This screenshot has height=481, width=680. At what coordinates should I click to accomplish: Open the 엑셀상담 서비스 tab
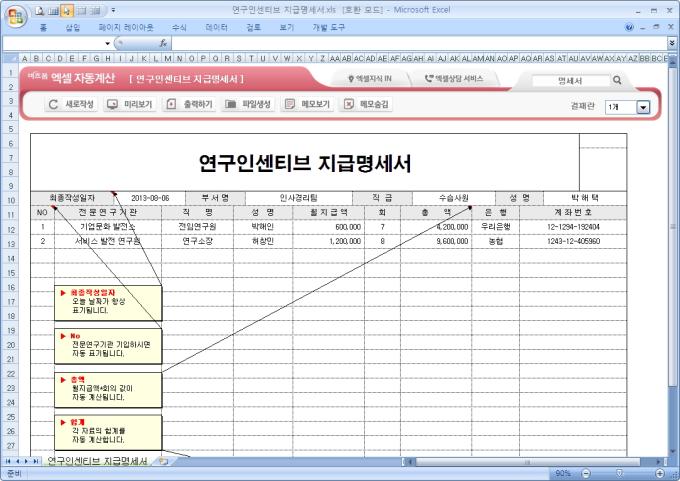(454, 79)
